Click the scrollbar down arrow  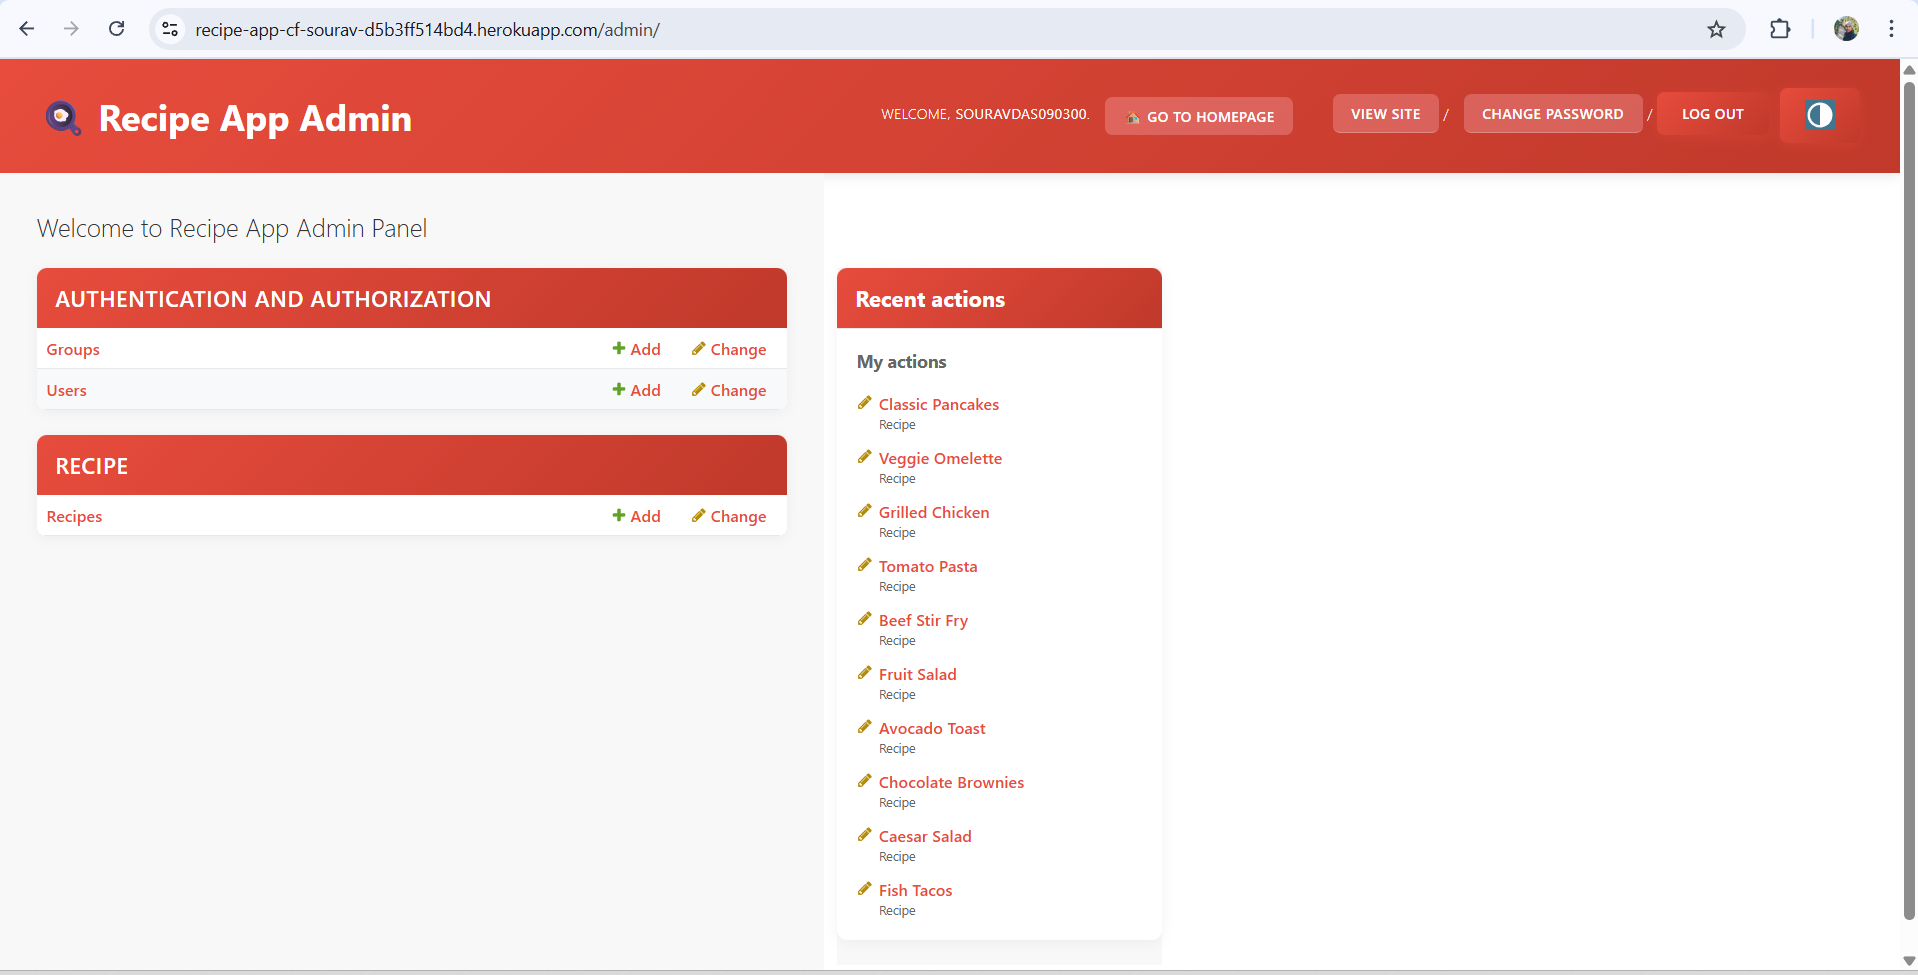1908,961
